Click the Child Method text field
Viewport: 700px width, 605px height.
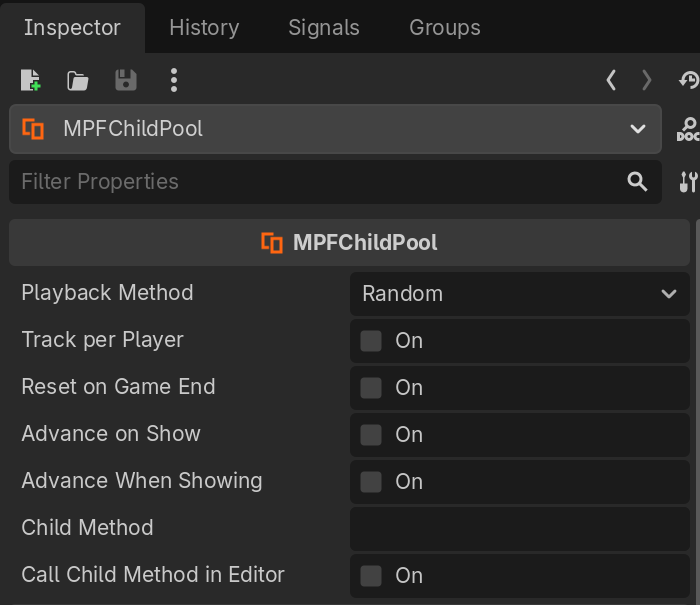point(519,528)
